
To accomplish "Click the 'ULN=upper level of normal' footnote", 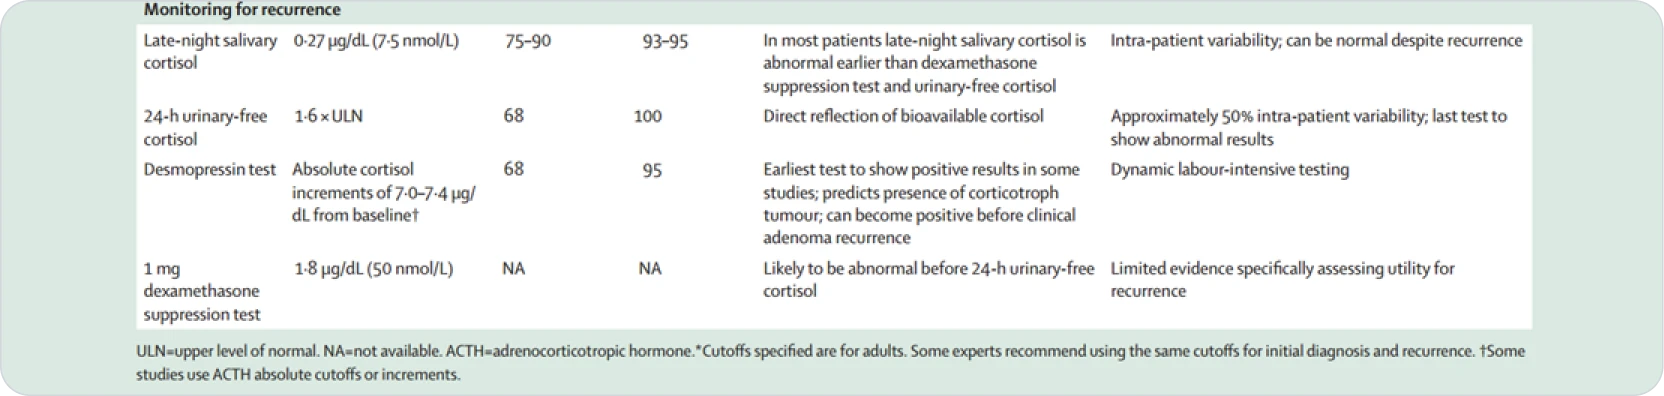I will (x=226, y=352).
